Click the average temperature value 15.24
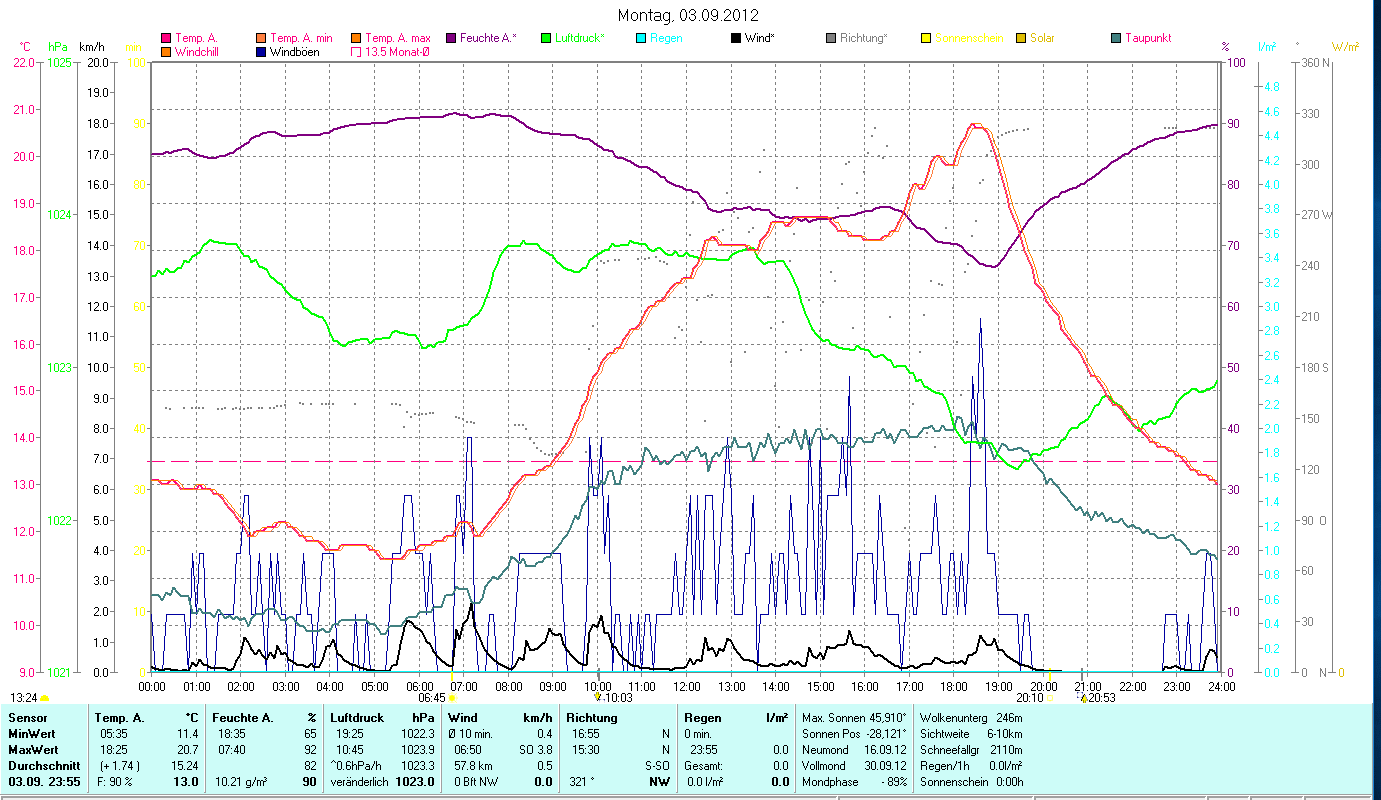The height and width of the screenshot is (800, 1381). click(x=185, y=765)
